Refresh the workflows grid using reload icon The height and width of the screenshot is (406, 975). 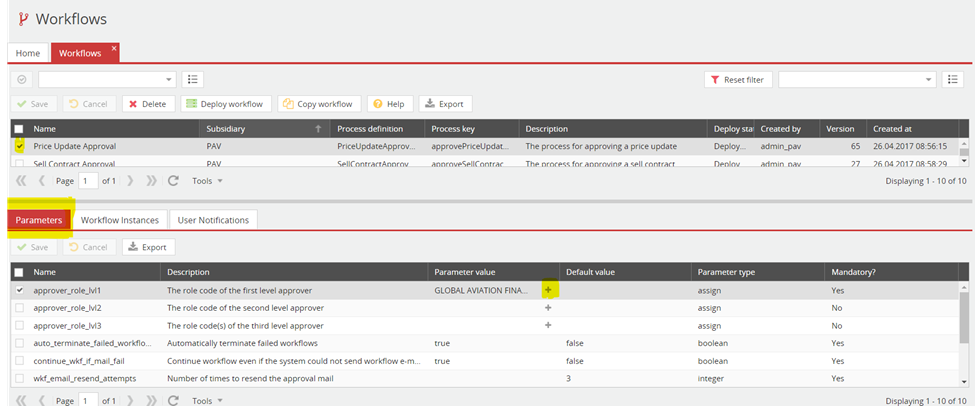(x=173, y=181)
